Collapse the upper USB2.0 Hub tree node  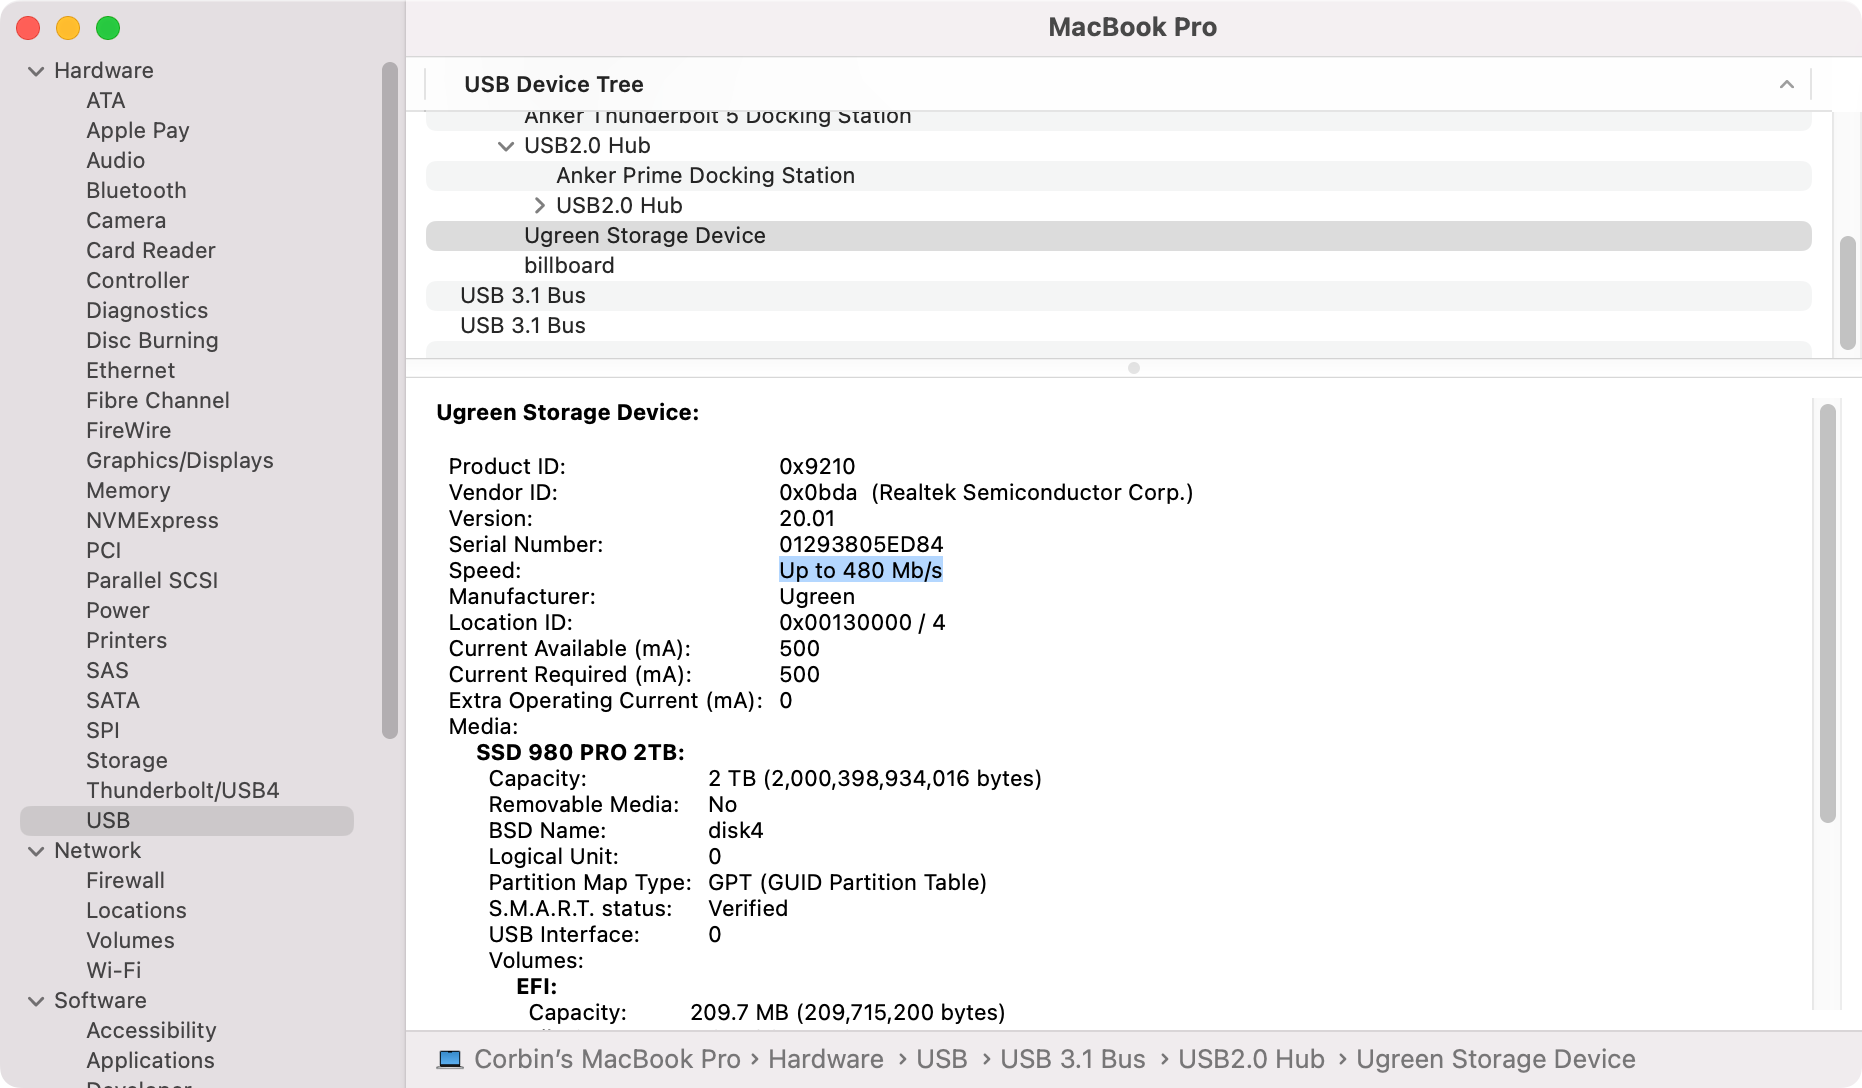[x=506, y=146]
